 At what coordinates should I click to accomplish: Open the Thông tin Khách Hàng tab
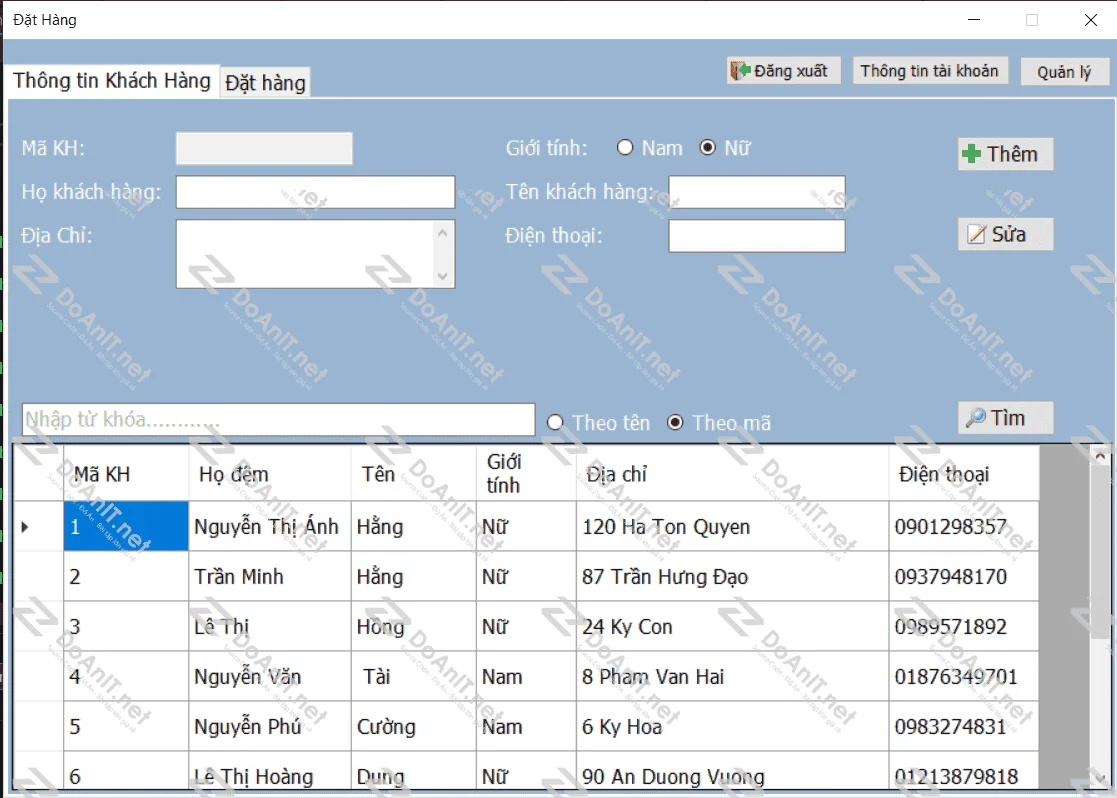pyautogui.click(x=112, y=81)
